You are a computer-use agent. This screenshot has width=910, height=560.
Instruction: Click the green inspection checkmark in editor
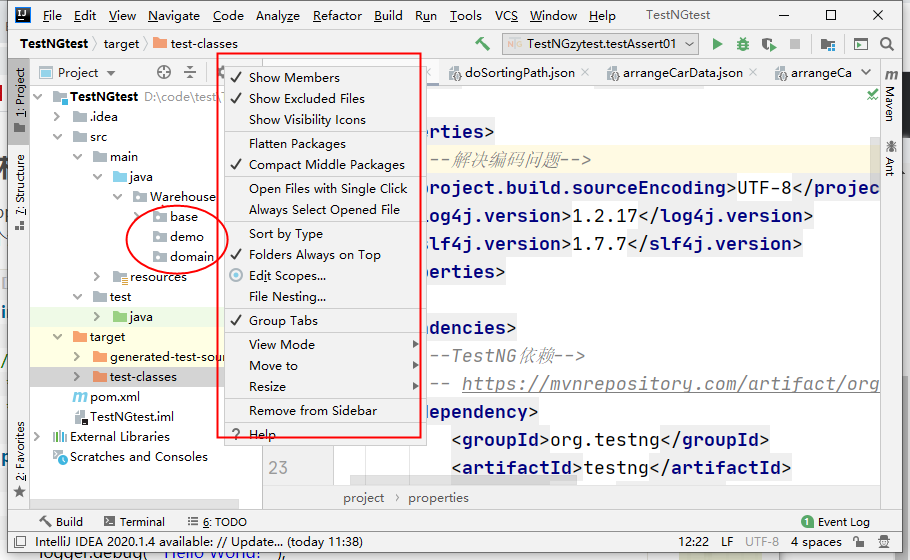pyautogui.click(x=872, y=94)
